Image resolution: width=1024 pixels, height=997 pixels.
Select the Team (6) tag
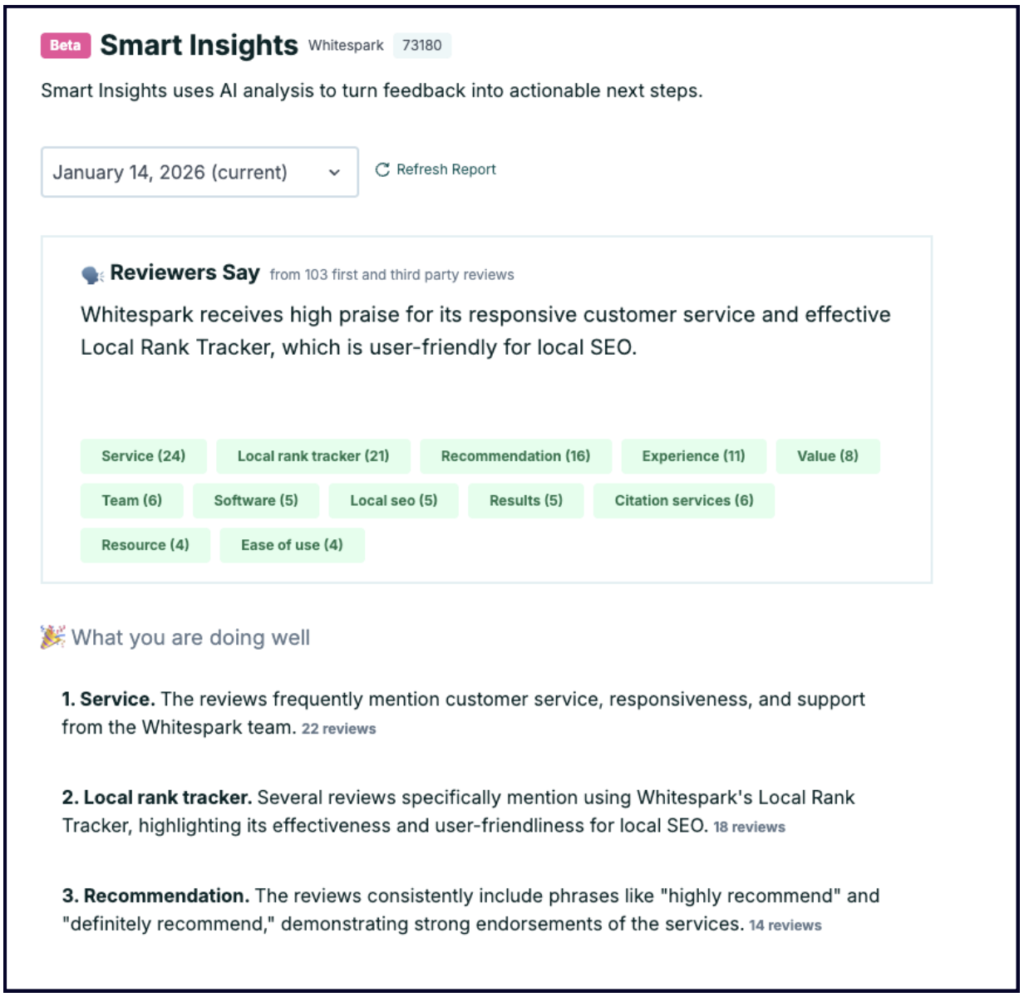[131, 501]
